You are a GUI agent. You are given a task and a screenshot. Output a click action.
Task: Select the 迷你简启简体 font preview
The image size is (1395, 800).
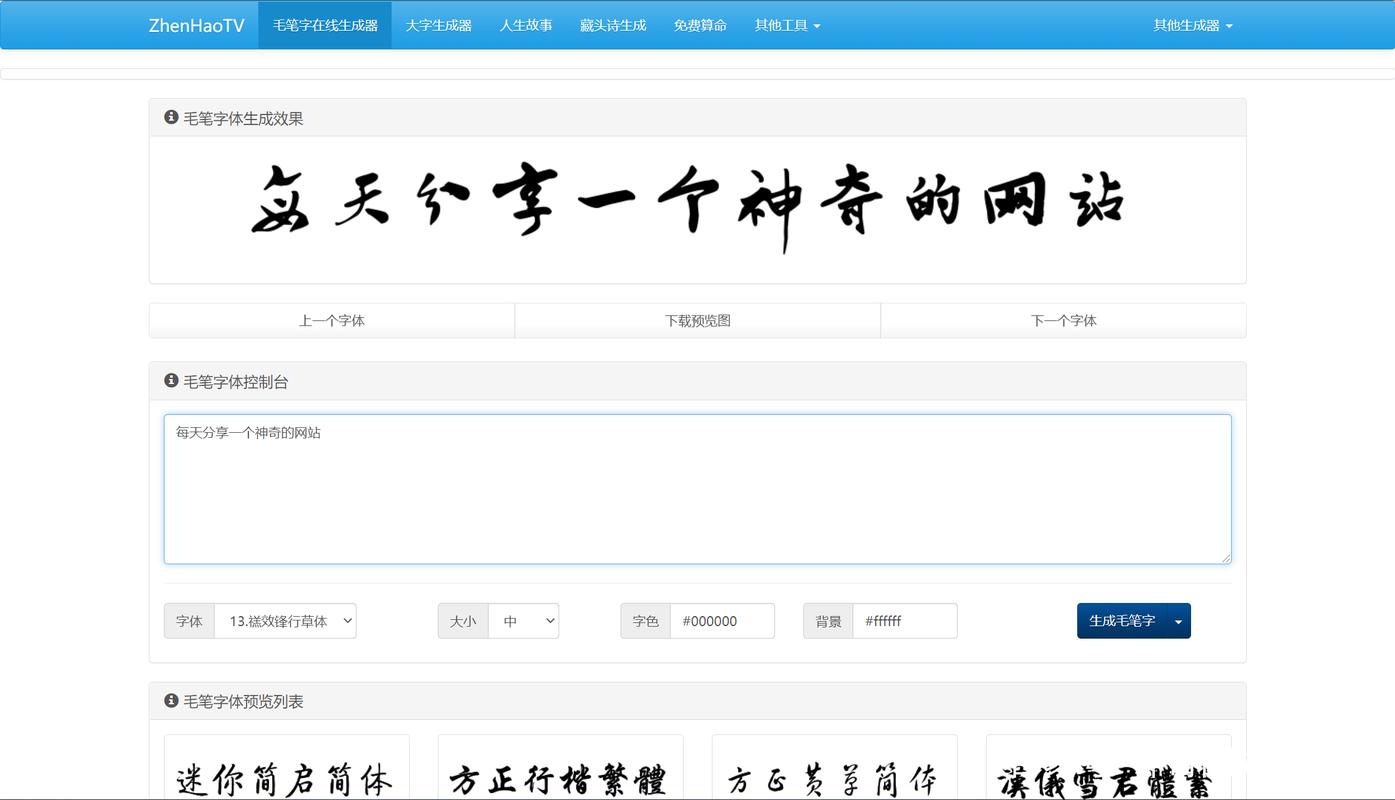point(287,768)
